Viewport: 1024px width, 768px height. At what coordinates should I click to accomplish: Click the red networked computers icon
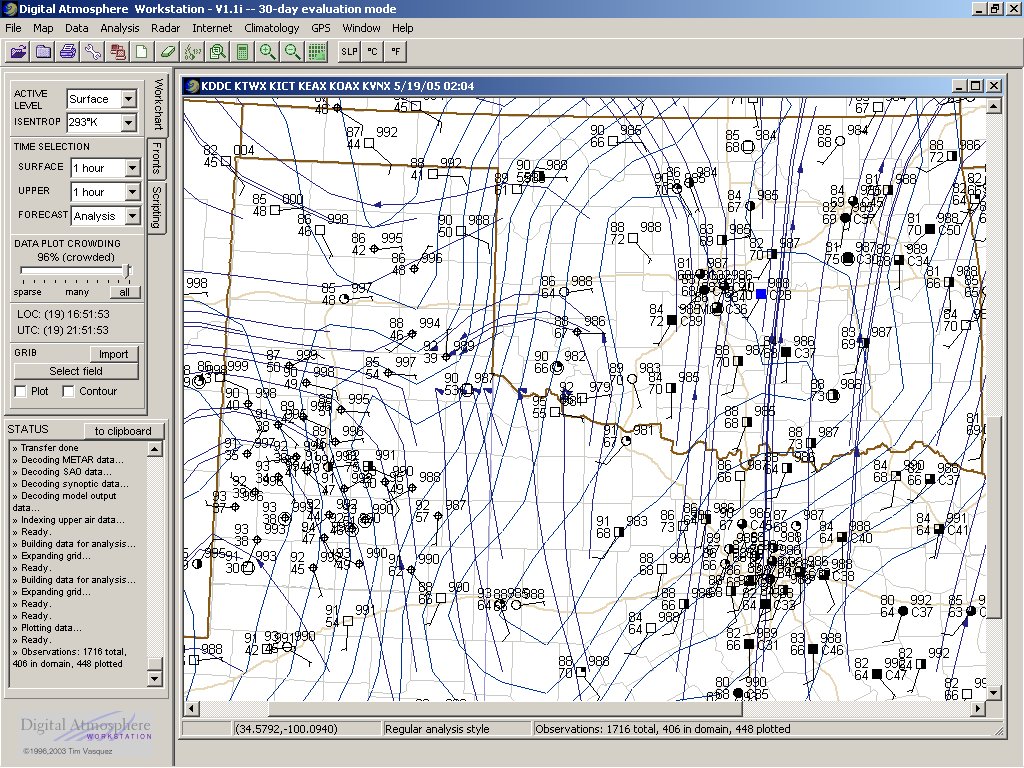[x=118, y=52]
